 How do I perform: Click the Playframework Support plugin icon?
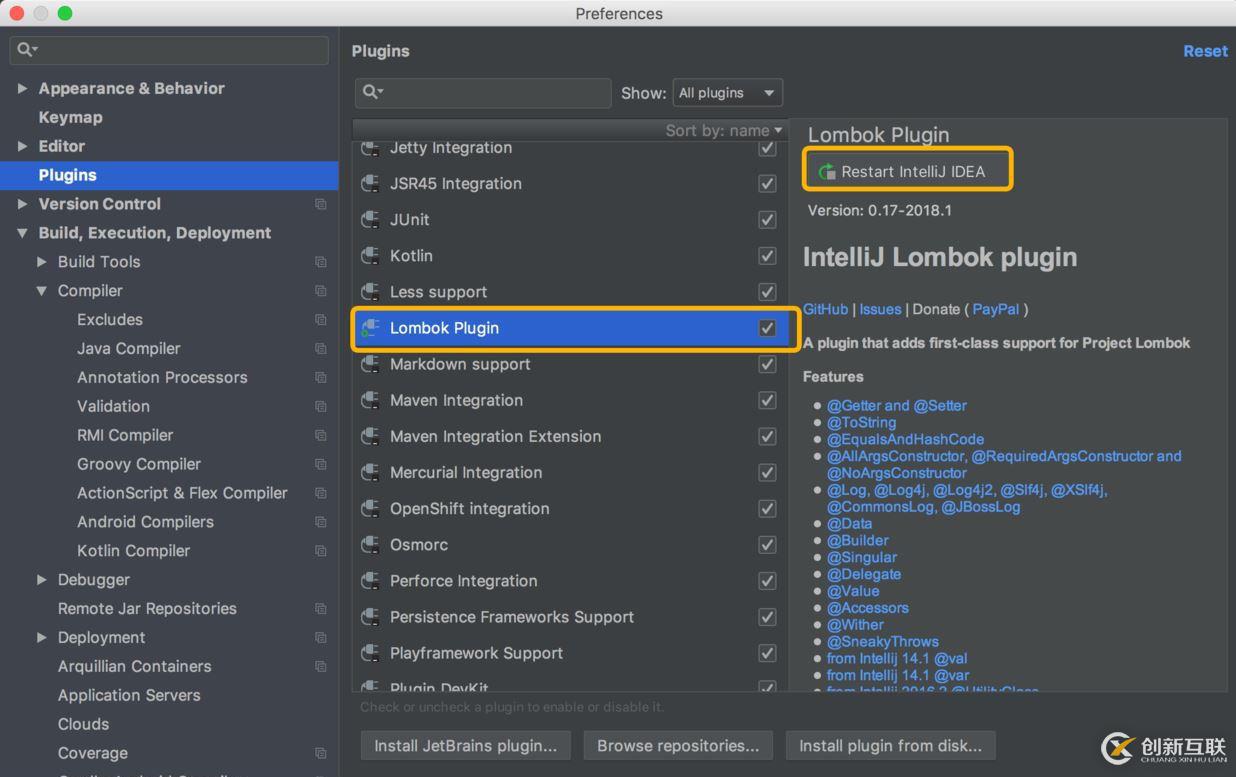371,653
